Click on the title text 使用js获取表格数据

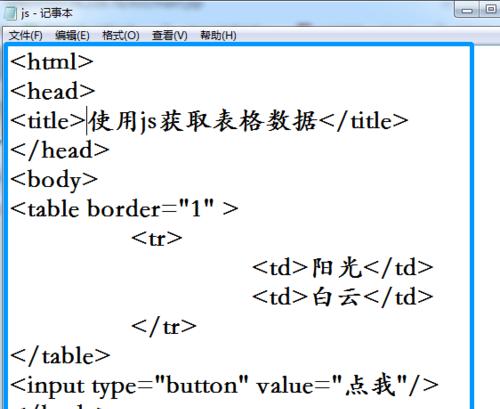203,121
